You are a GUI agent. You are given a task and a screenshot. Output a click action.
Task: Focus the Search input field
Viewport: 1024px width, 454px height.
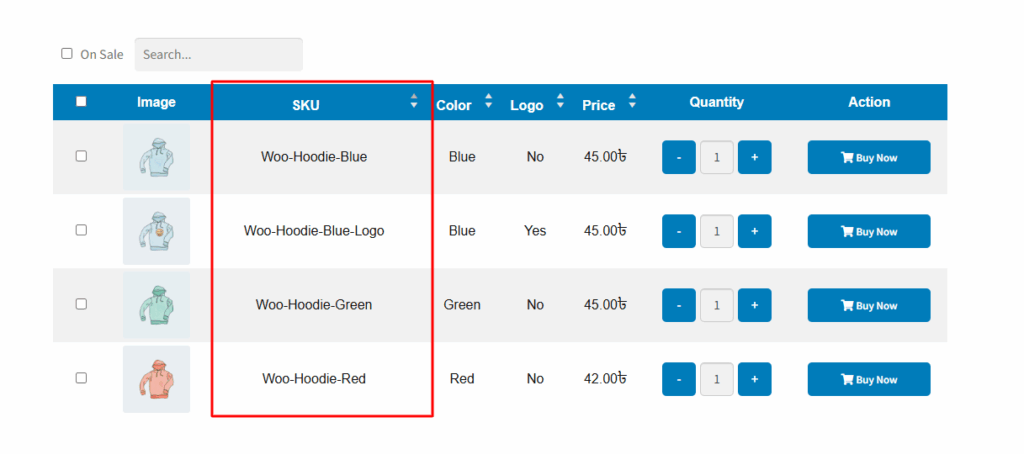click(219, 54)
